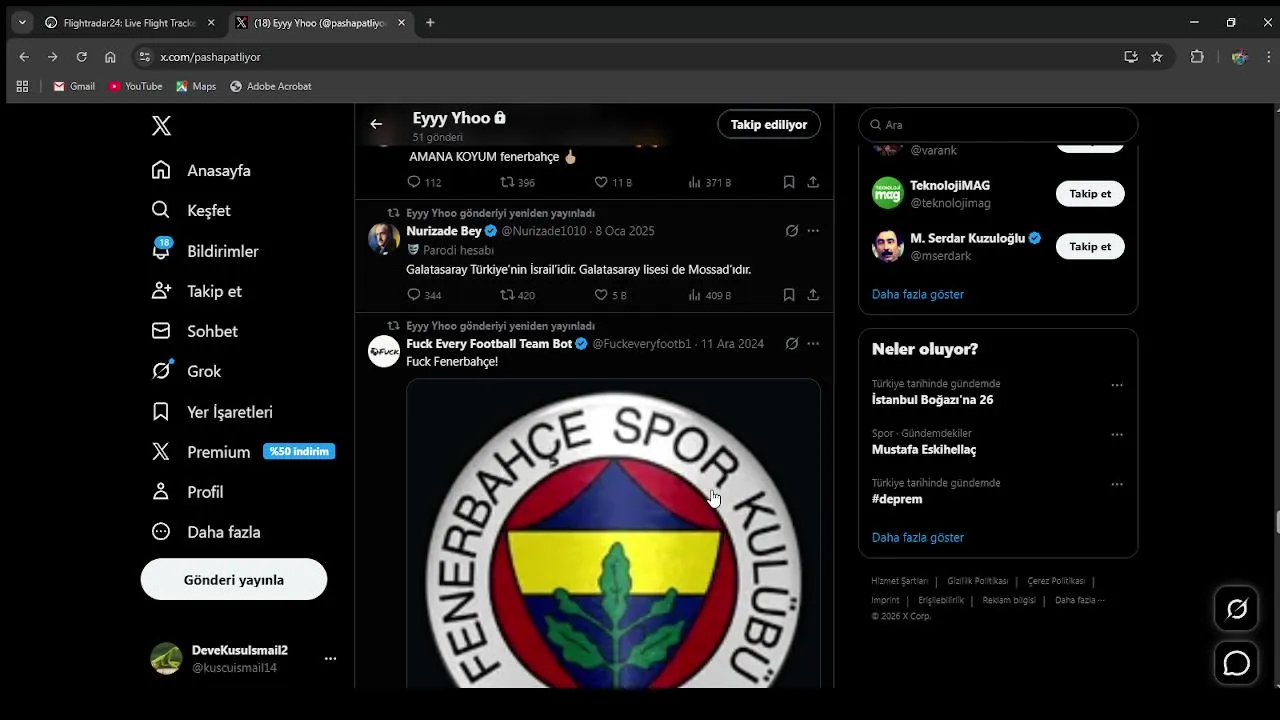Open Premium subscription page
Image resolution: width=1280 pixels, height=720 pixels.
[243, 452]
